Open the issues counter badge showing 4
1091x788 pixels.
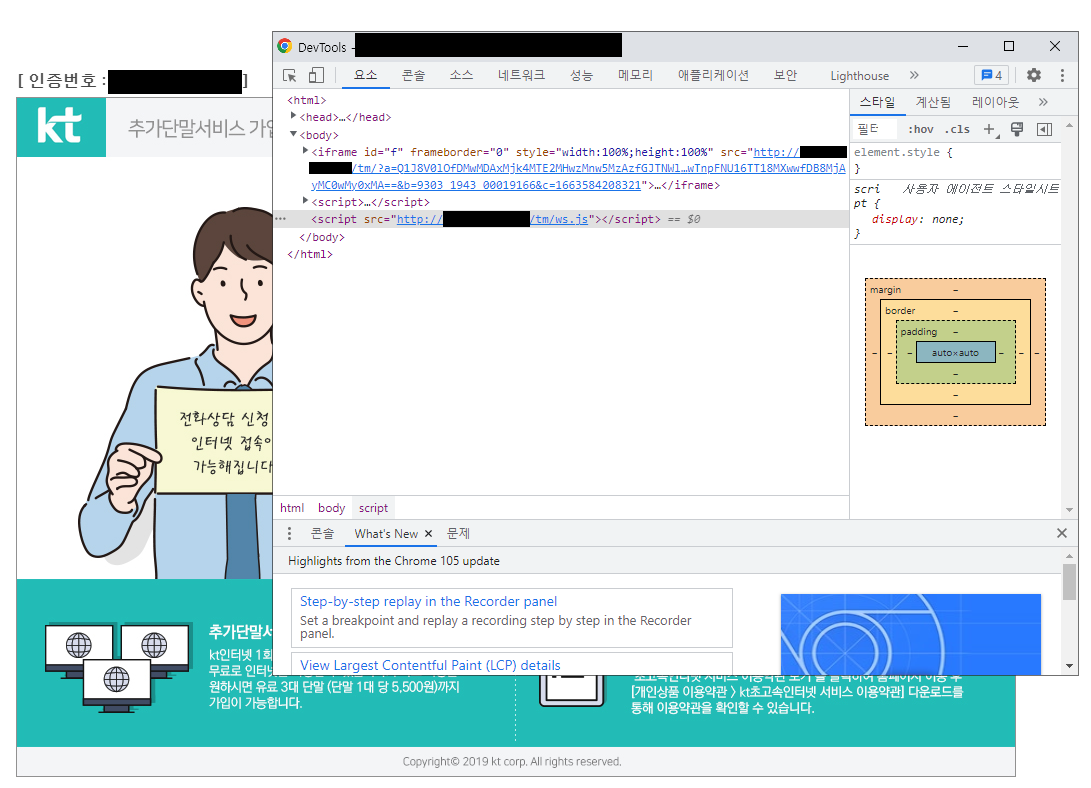point(992,75)
